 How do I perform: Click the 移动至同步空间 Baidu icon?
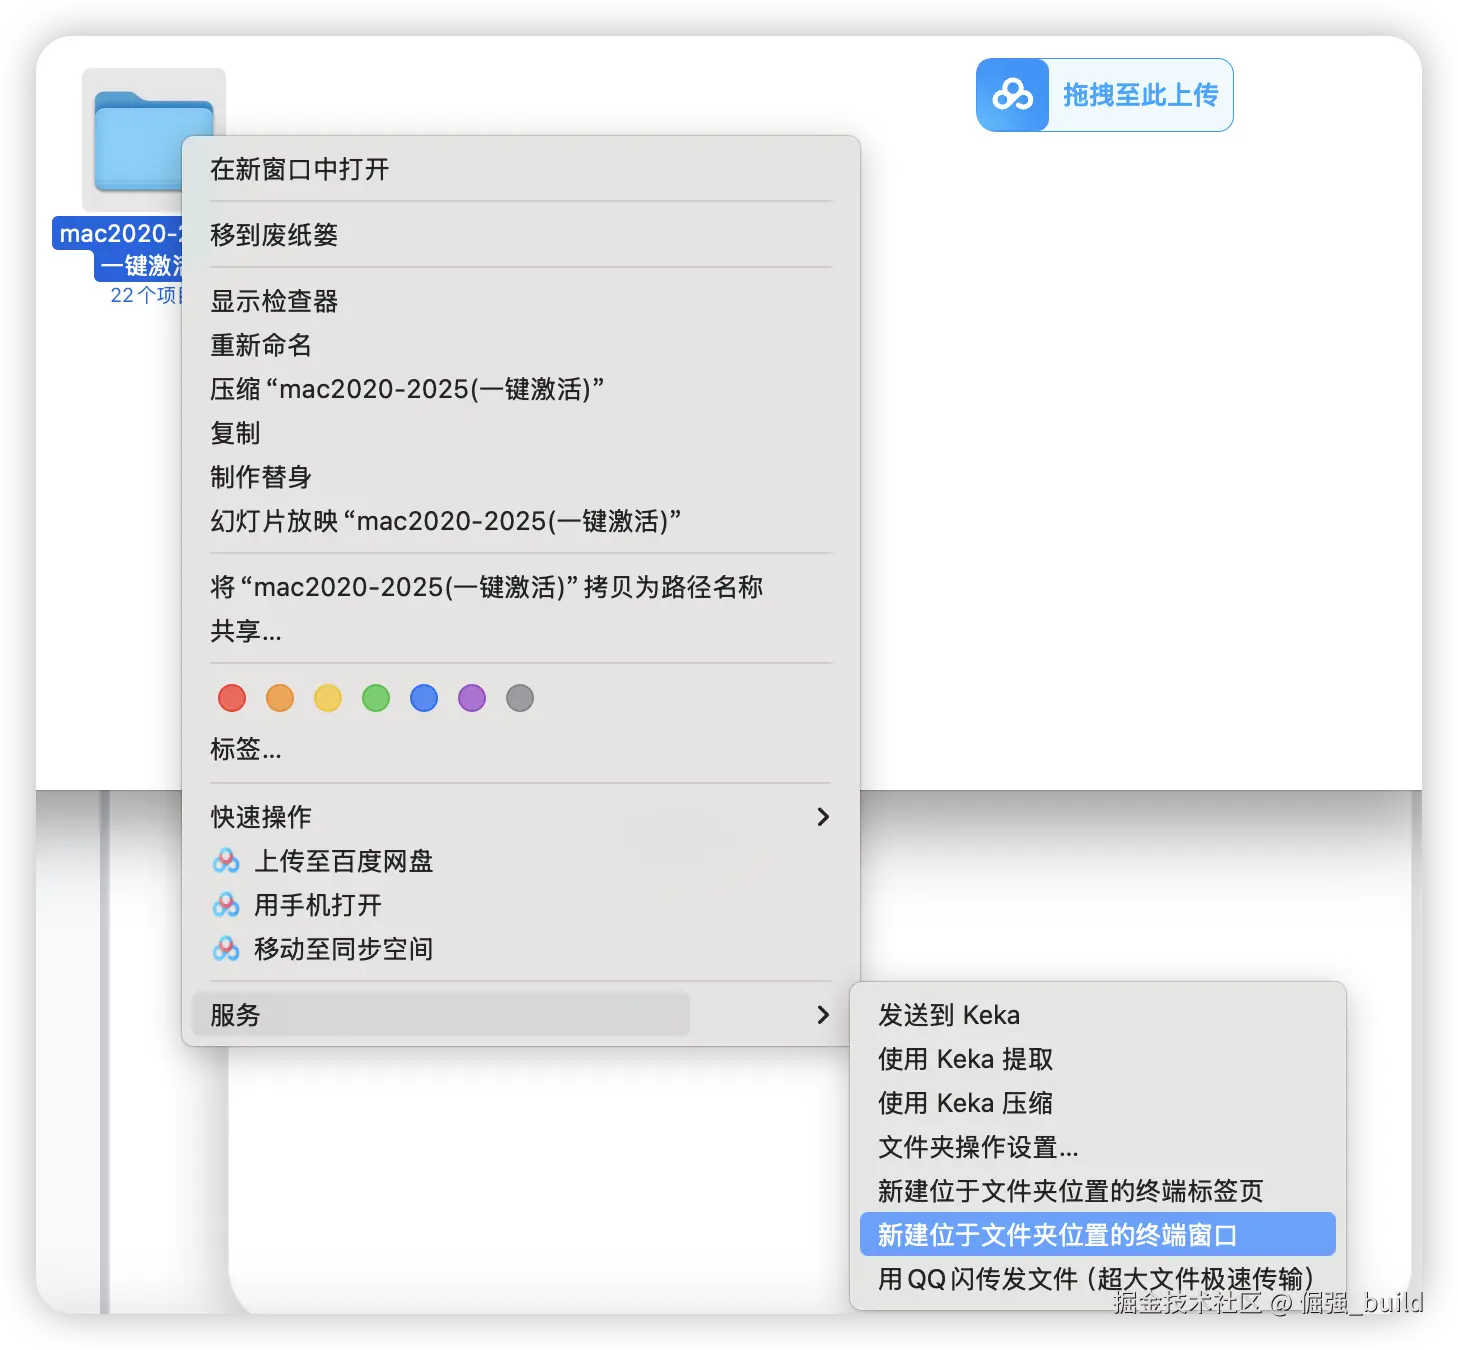pos(226,949)
